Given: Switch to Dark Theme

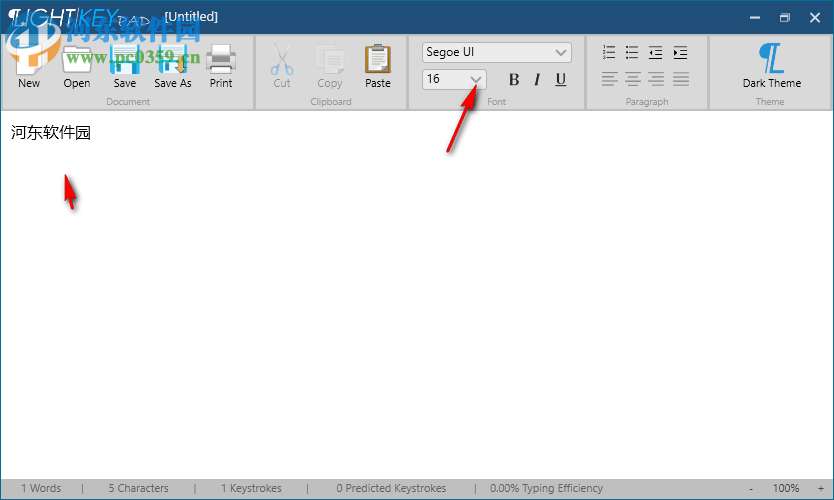Looking at the screenshot, I should [x=771, y=66].
